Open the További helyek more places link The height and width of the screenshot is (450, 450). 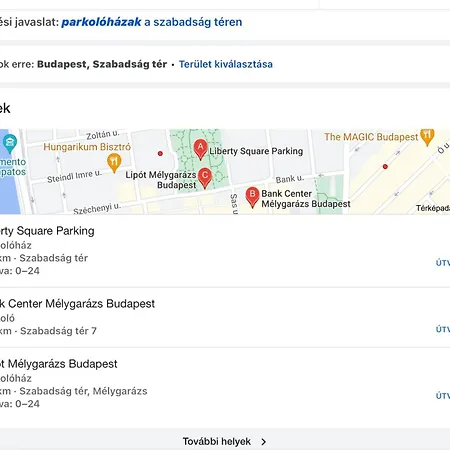coord(217,441)
